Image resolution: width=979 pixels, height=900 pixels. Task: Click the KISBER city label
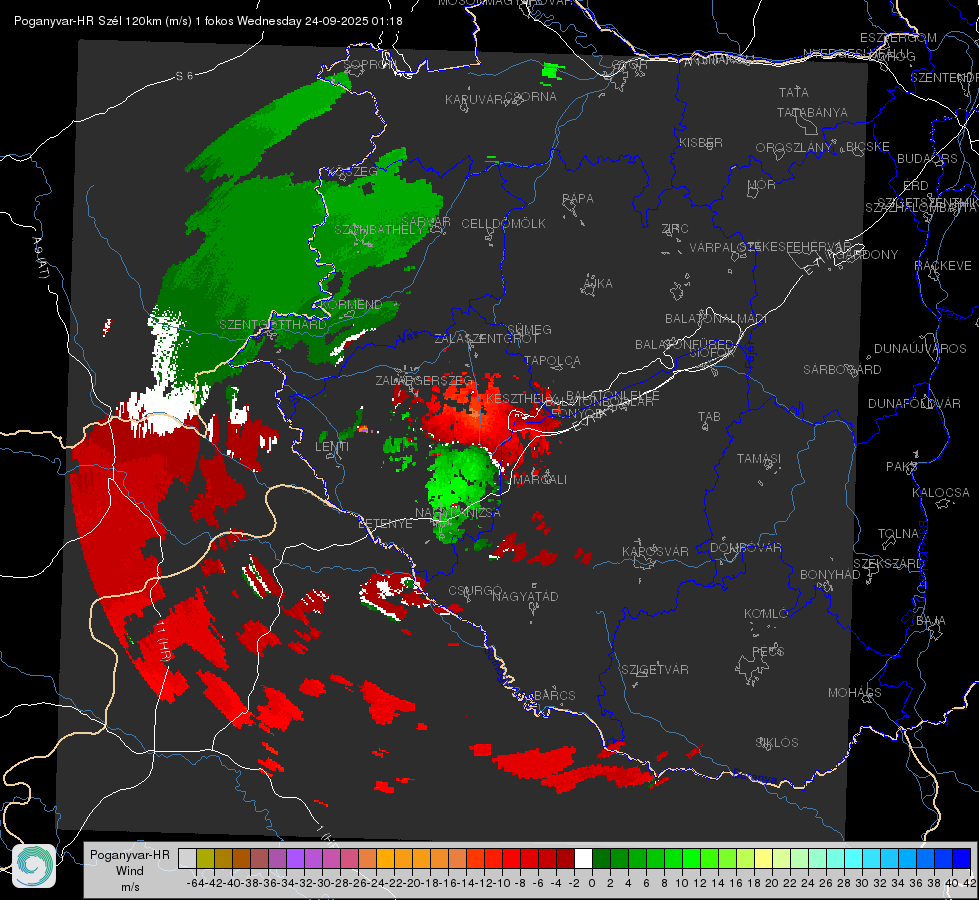[x=701, y=142]
